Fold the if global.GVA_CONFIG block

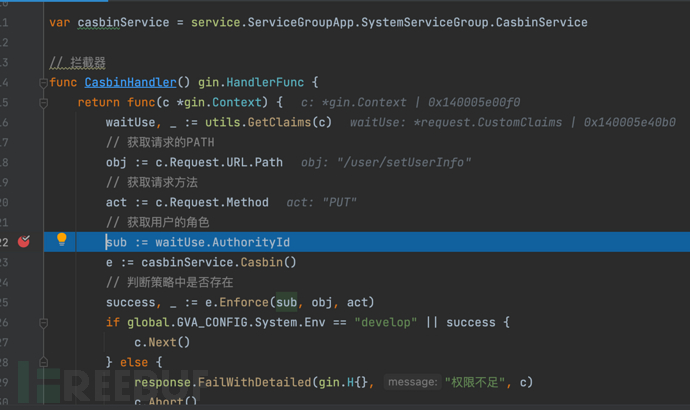[x=43, y=322]
